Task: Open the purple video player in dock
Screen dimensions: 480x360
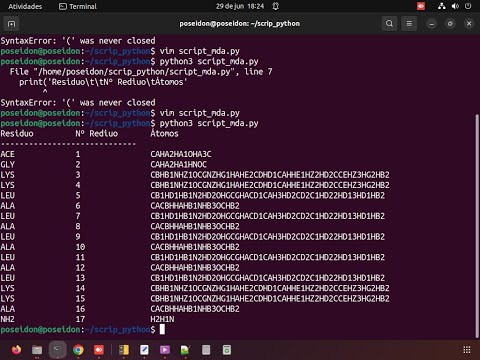Action: click(x=165, y=350)
